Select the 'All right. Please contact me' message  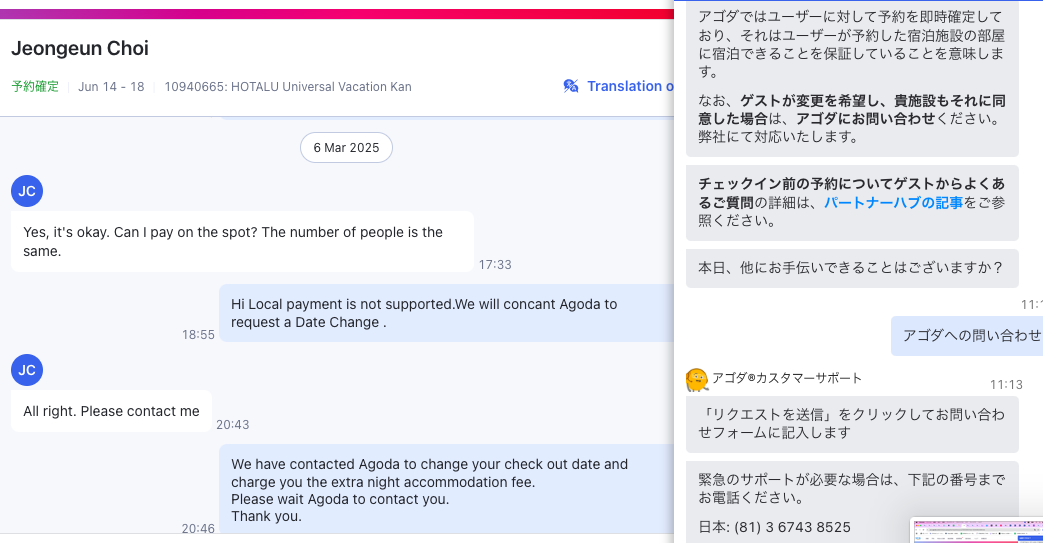[x=111, y=411]
